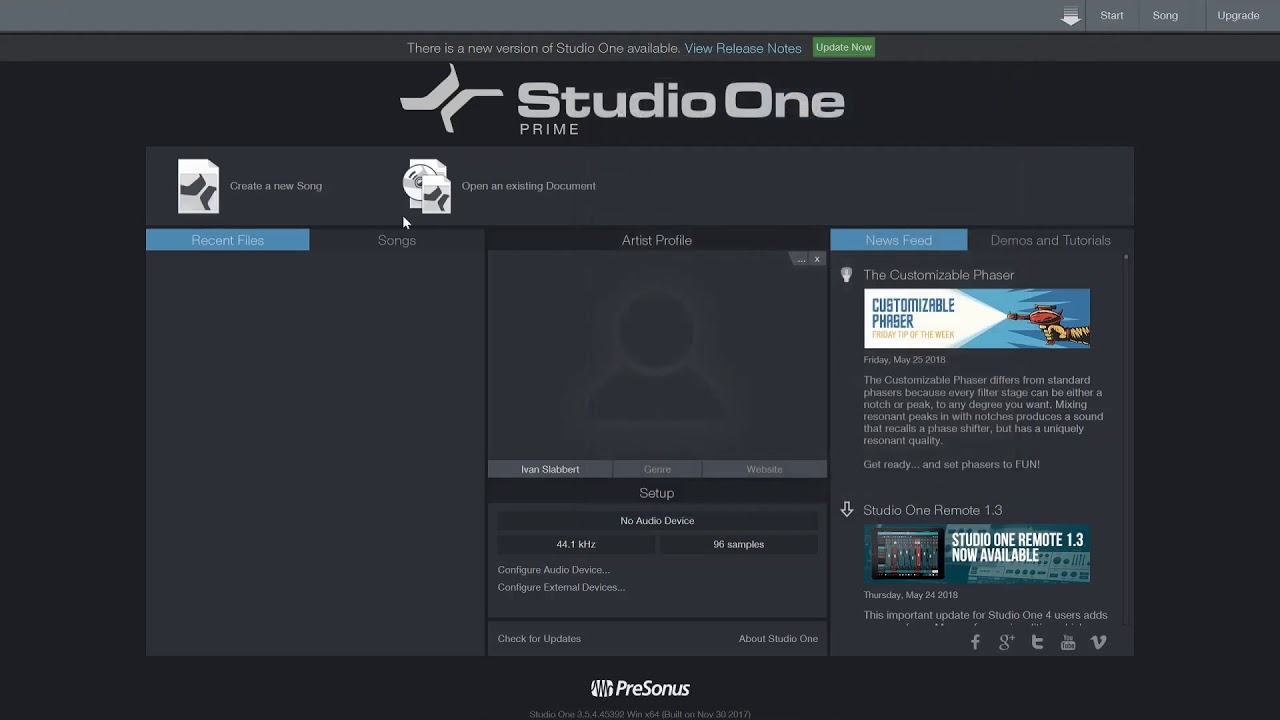This screenshot has width=1280, height=720.
Task: Click the Thursday, May 24 2018 date
Action: [x=910, y=595]
